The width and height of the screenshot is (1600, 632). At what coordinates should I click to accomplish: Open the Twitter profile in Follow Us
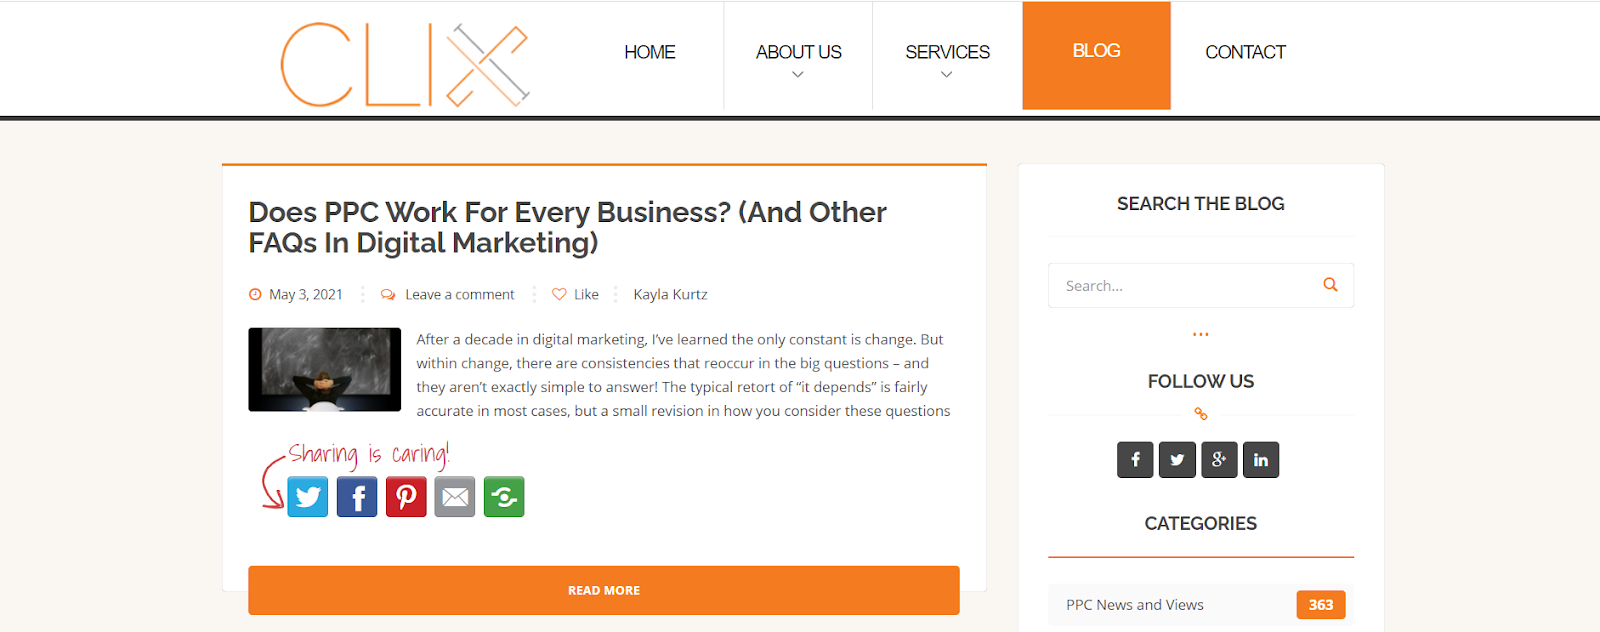1177,460
